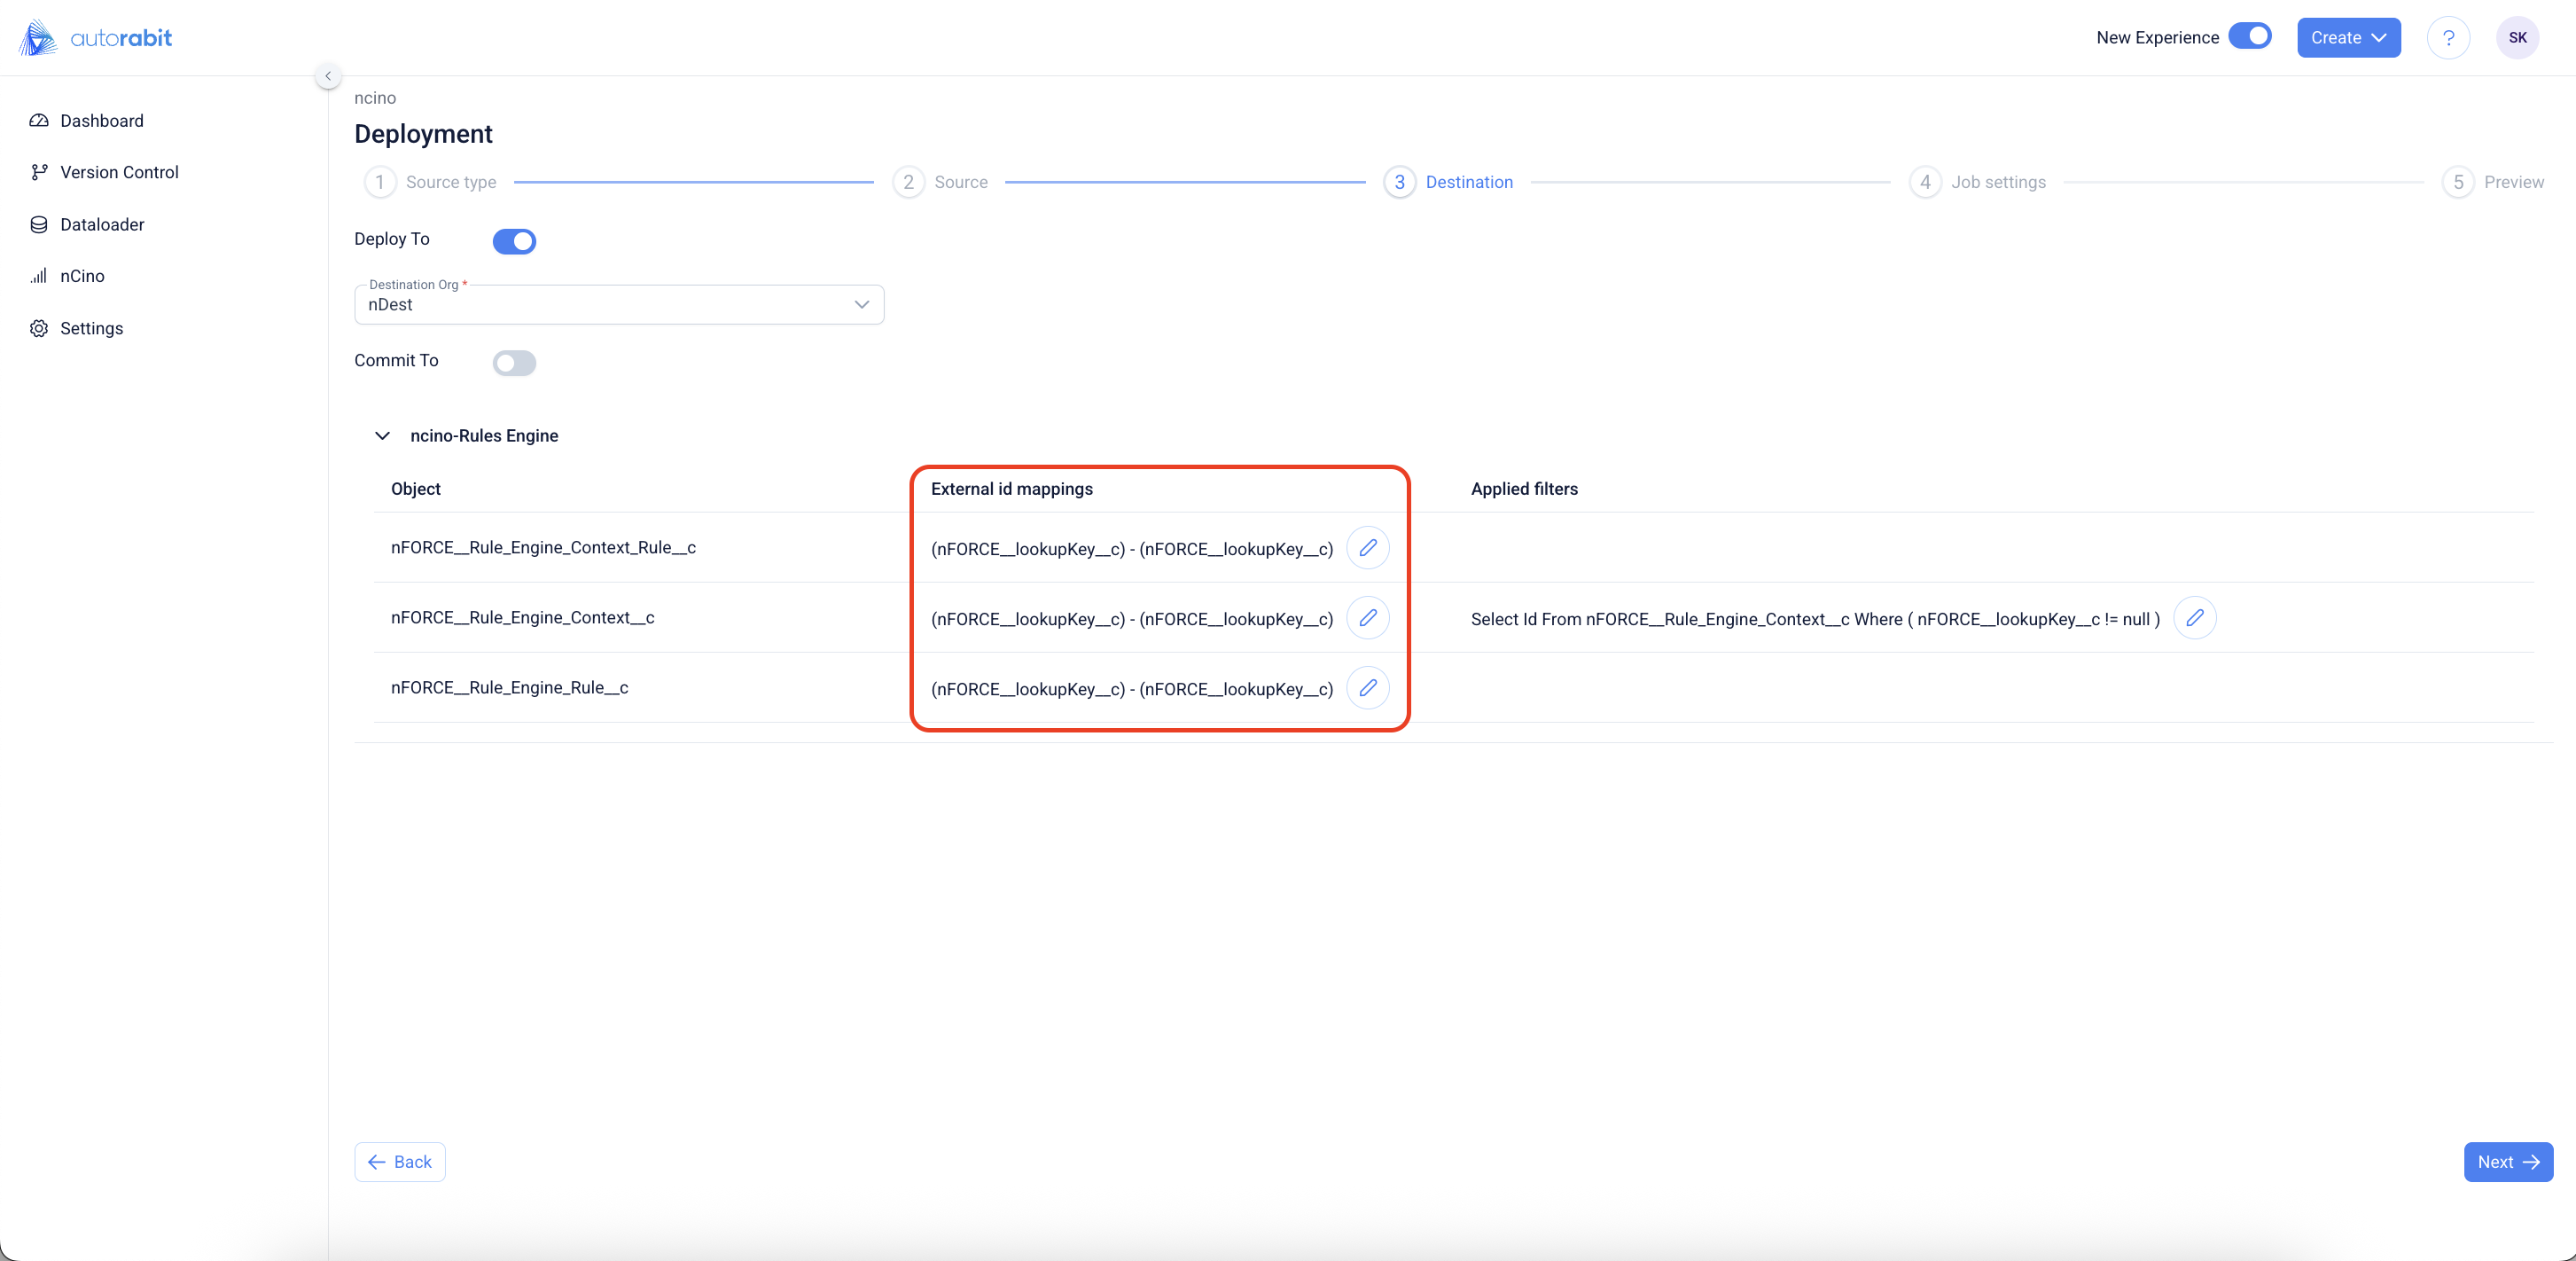Collapse the left sidebar arrow
Viewport: 2576px width, 1261px height.
coord(328,76)
